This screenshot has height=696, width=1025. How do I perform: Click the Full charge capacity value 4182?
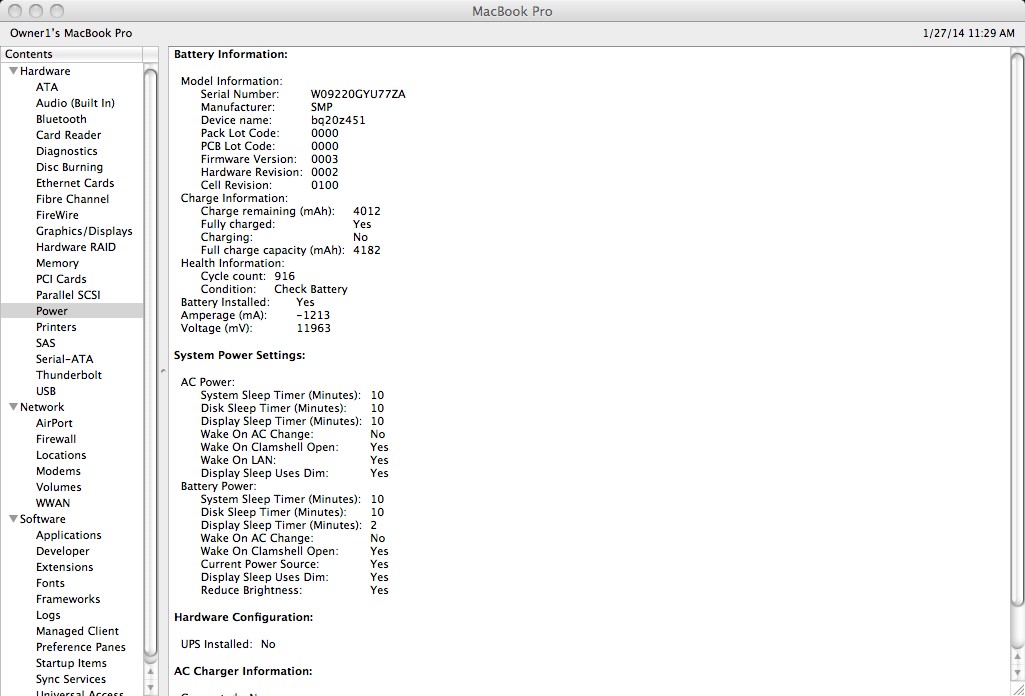(x=367, y=250)
